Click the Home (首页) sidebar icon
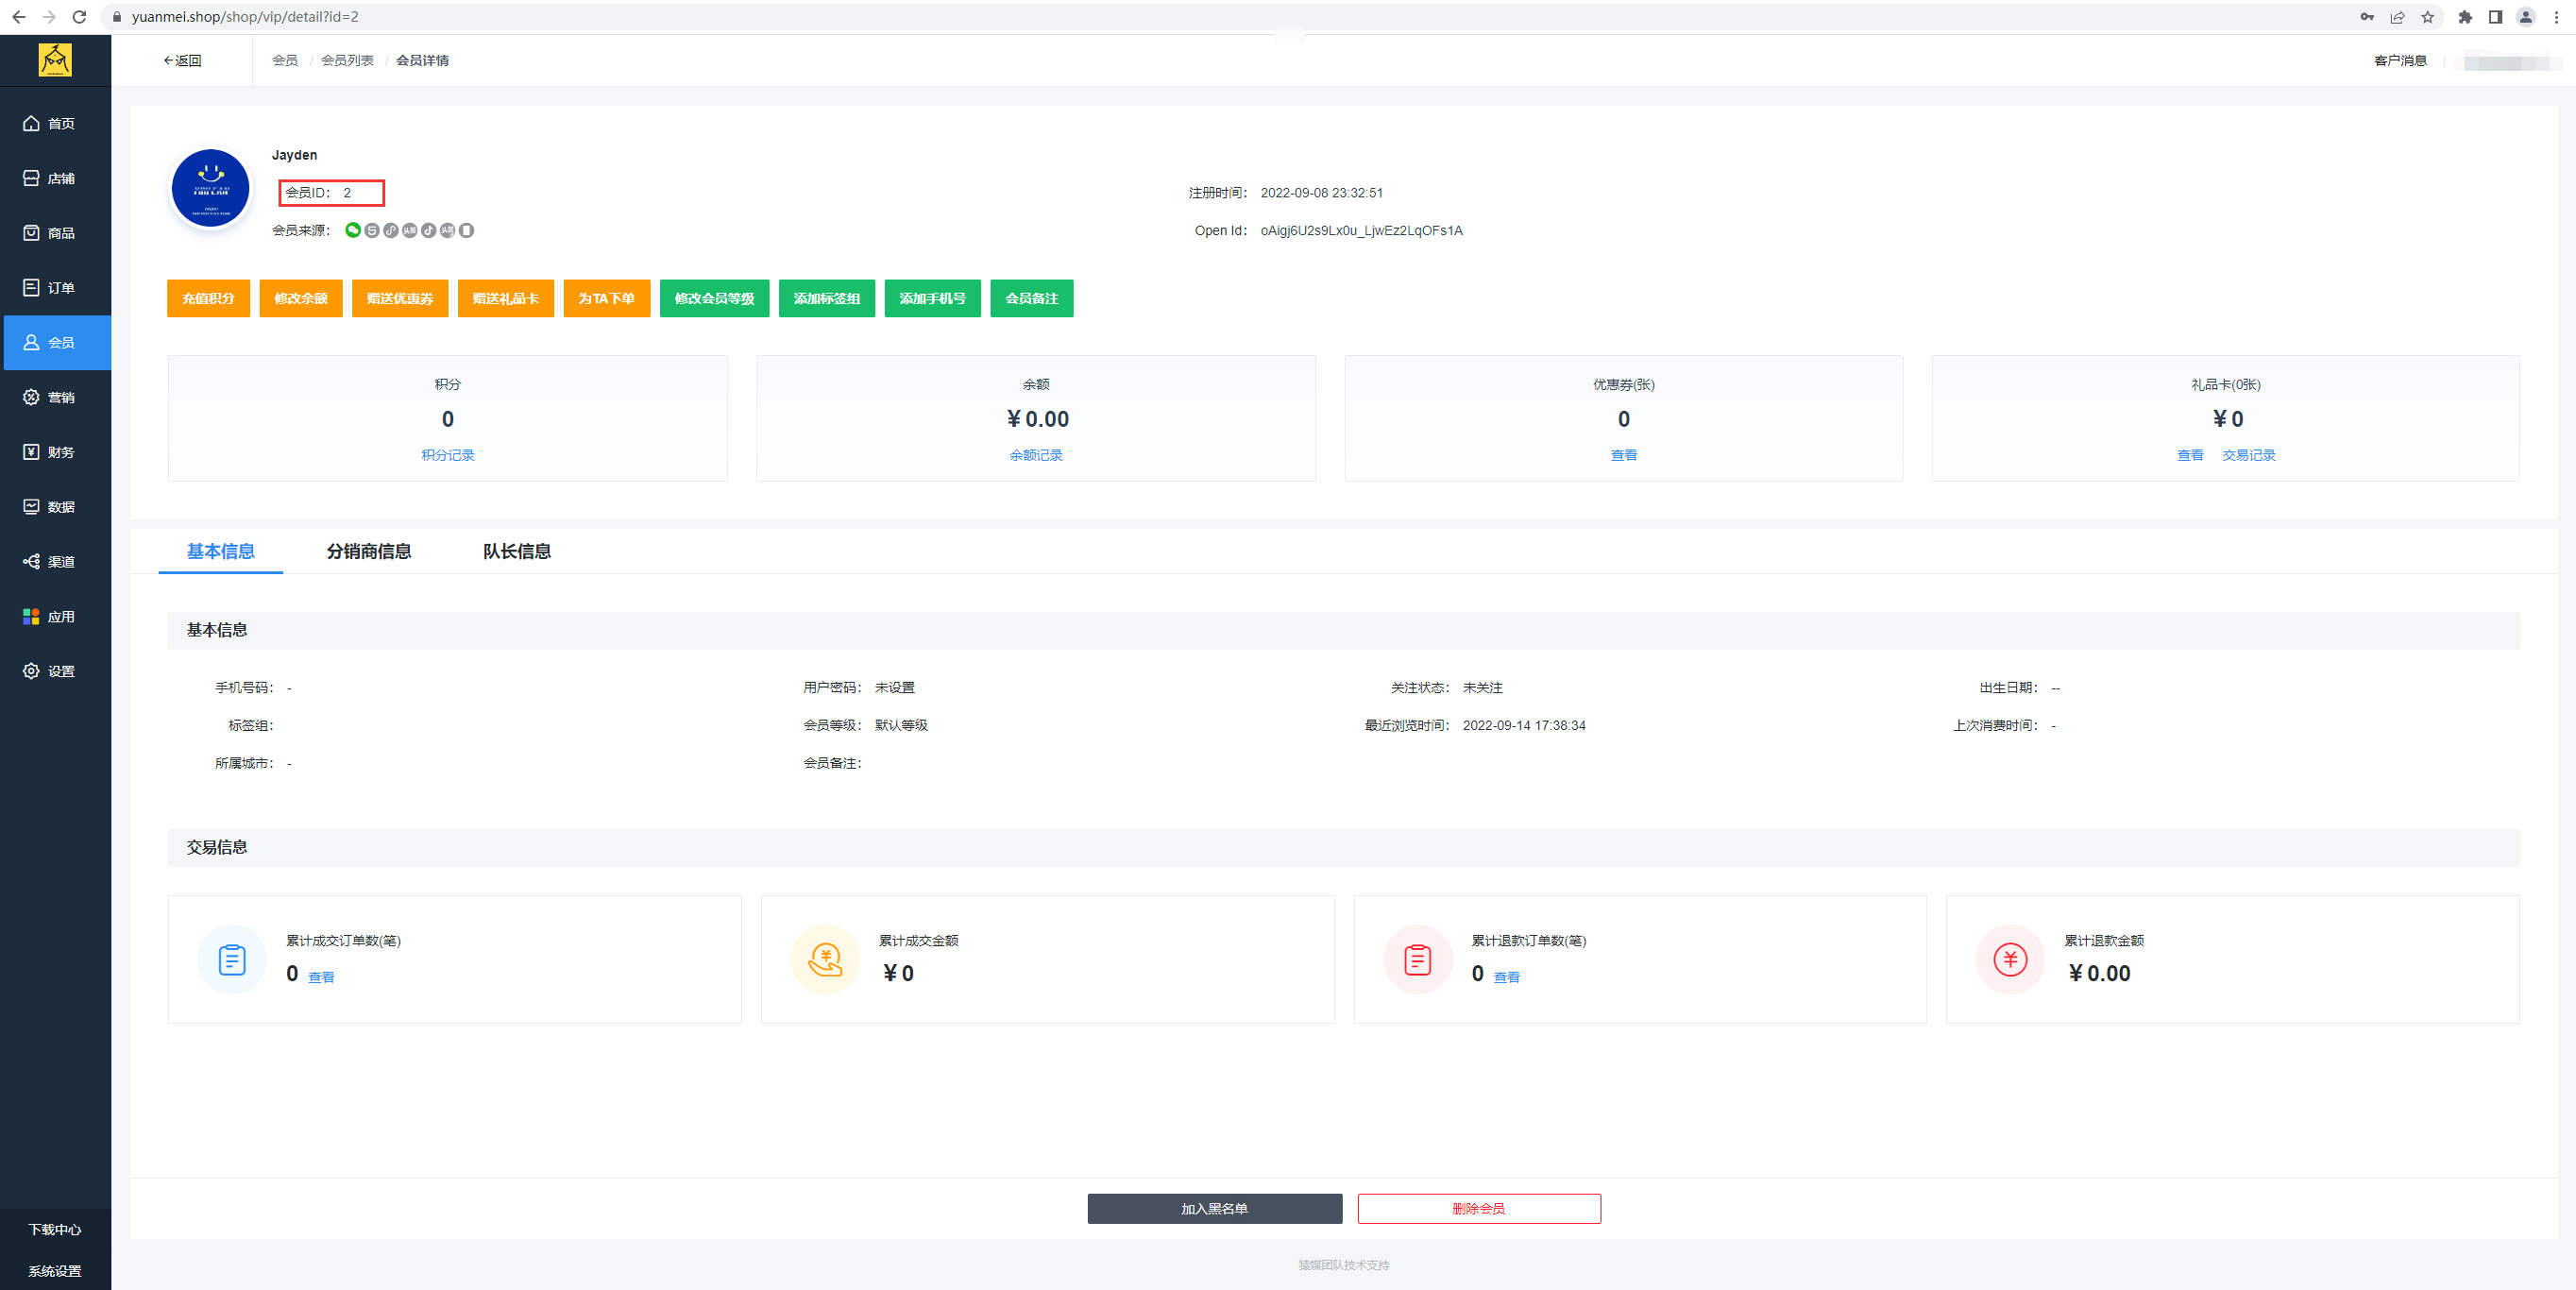The height and width of the screenshot is (1290, 2576). coord(31,123)
